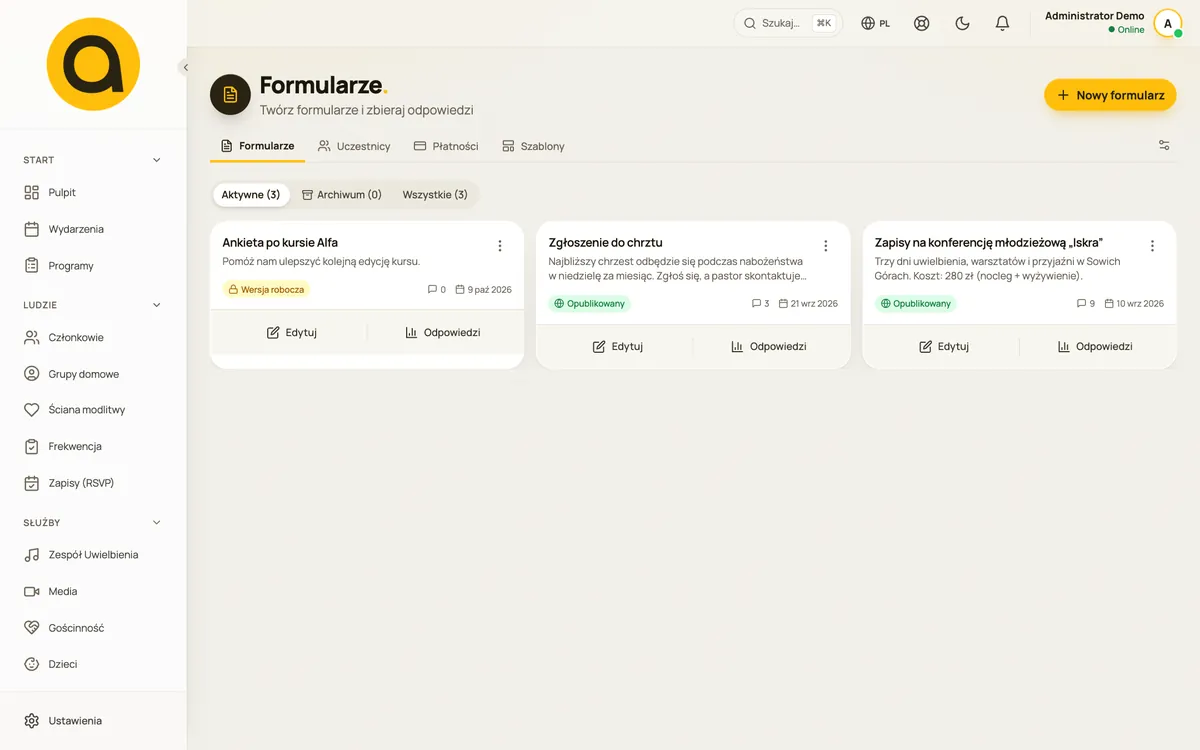The image size is (1200, 750).
Task: Switch language using the PL globe button
Action: (x=876, y=23)
